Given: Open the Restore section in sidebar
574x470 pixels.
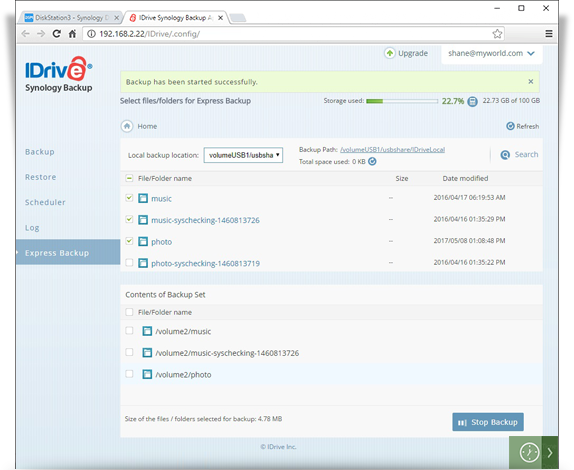Looking at the screenshot, I should pyautogui.click(x=41, y=177).
